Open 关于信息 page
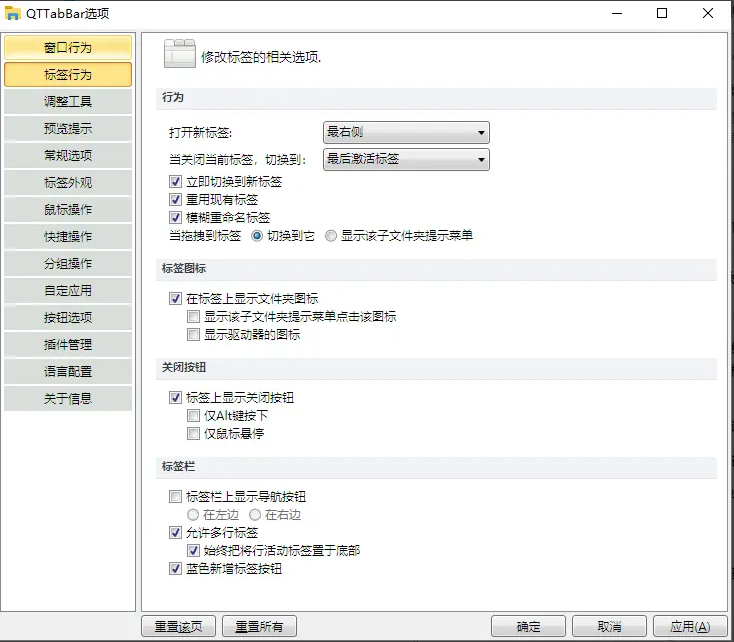 pos(68,398)
